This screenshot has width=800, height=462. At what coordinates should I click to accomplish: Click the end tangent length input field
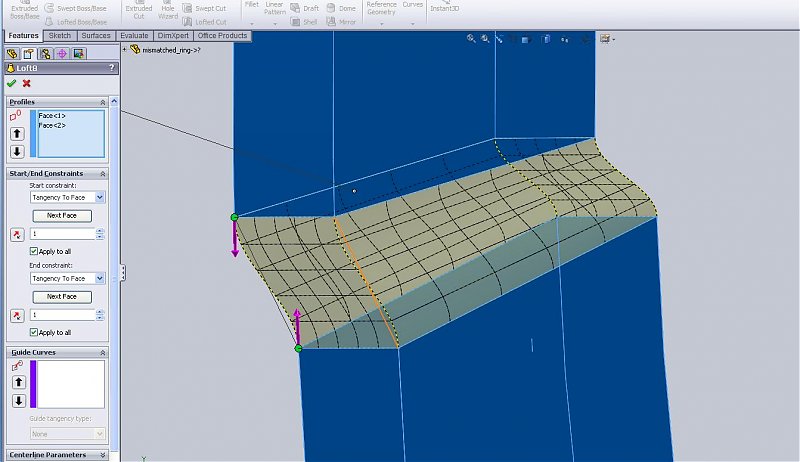pyautogui.click(x=63, y=315)
